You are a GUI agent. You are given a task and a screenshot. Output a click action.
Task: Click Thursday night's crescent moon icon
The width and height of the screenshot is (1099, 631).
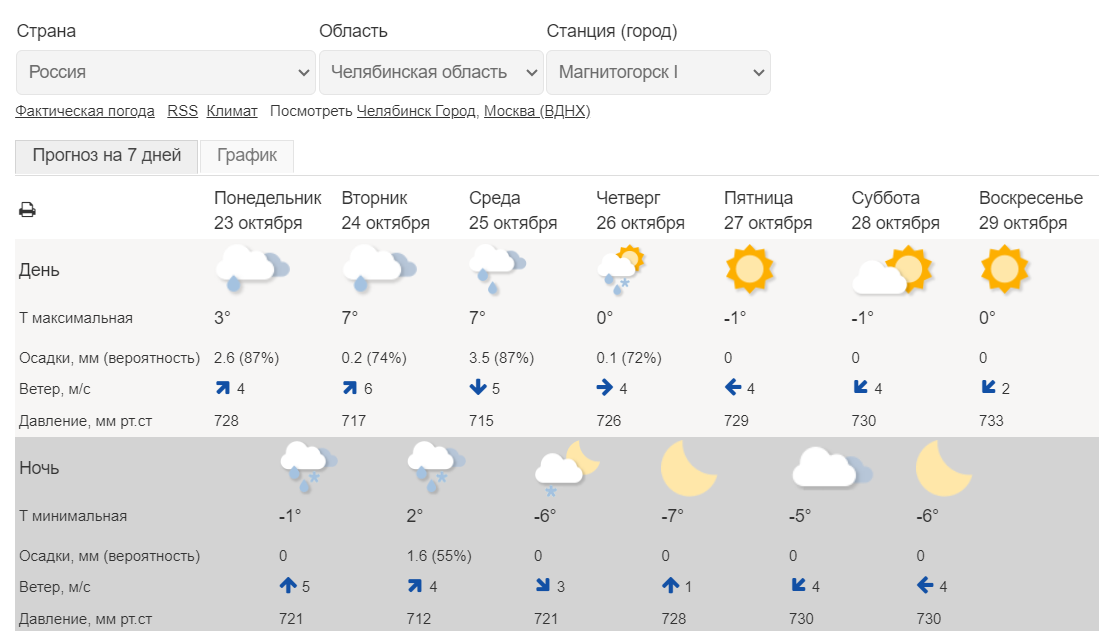(688, 468)
